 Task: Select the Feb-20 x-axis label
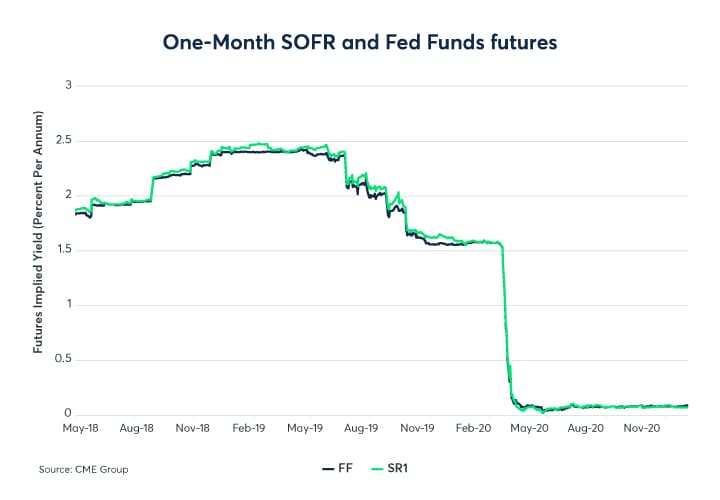click(x=472, y=427)
